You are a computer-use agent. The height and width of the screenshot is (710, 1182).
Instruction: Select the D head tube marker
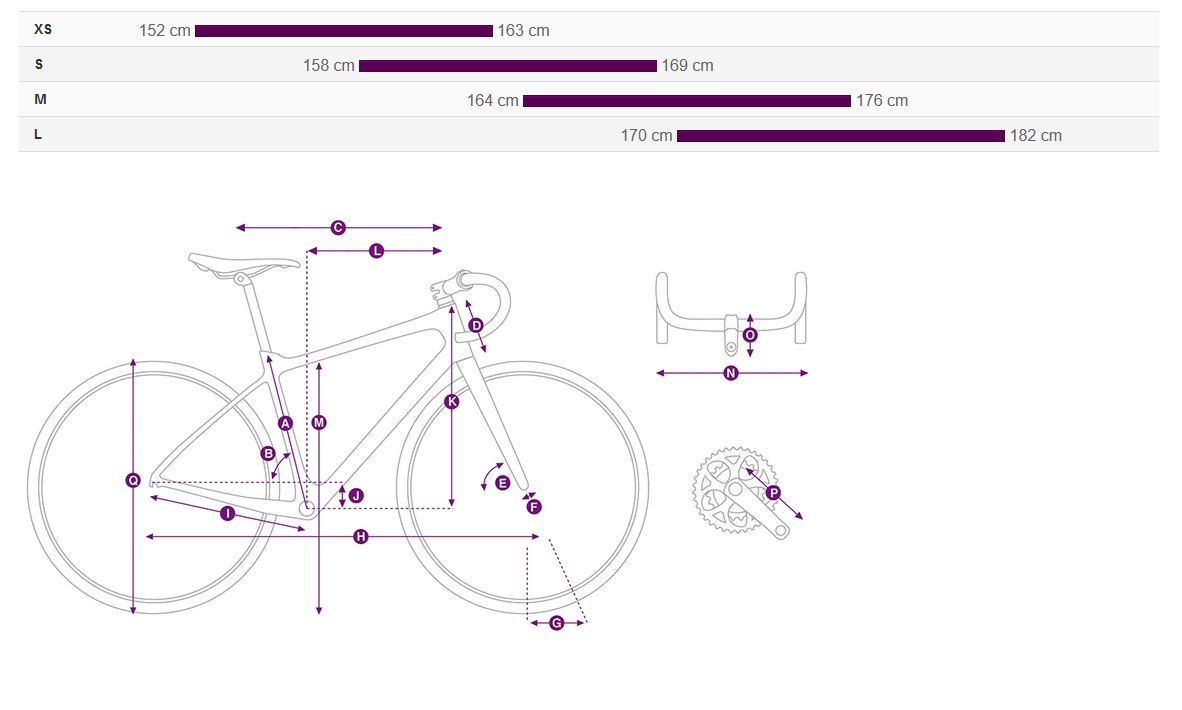coord(476,326)
